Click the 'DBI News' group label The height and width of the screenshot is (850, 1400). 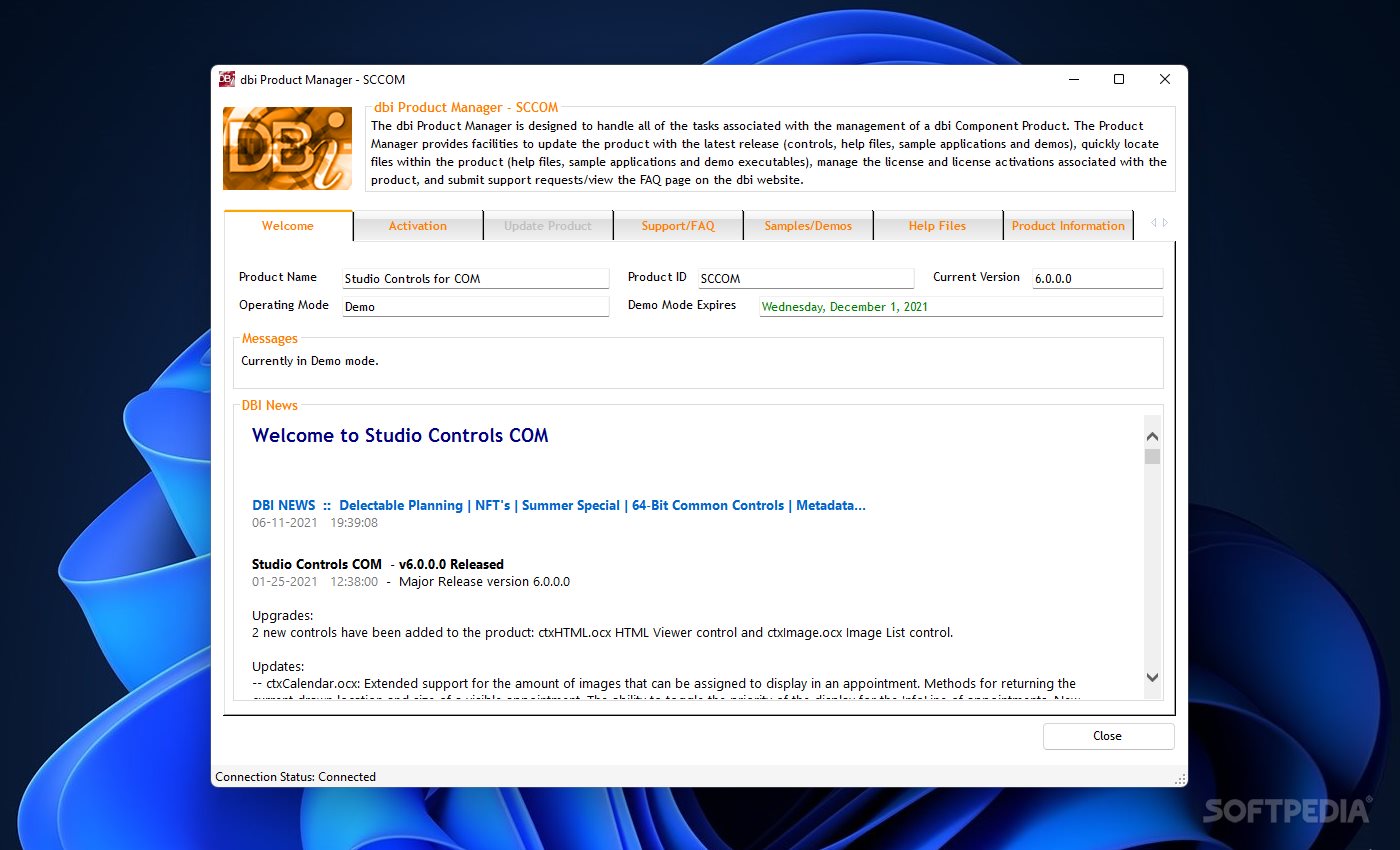(x=270, y=406)
